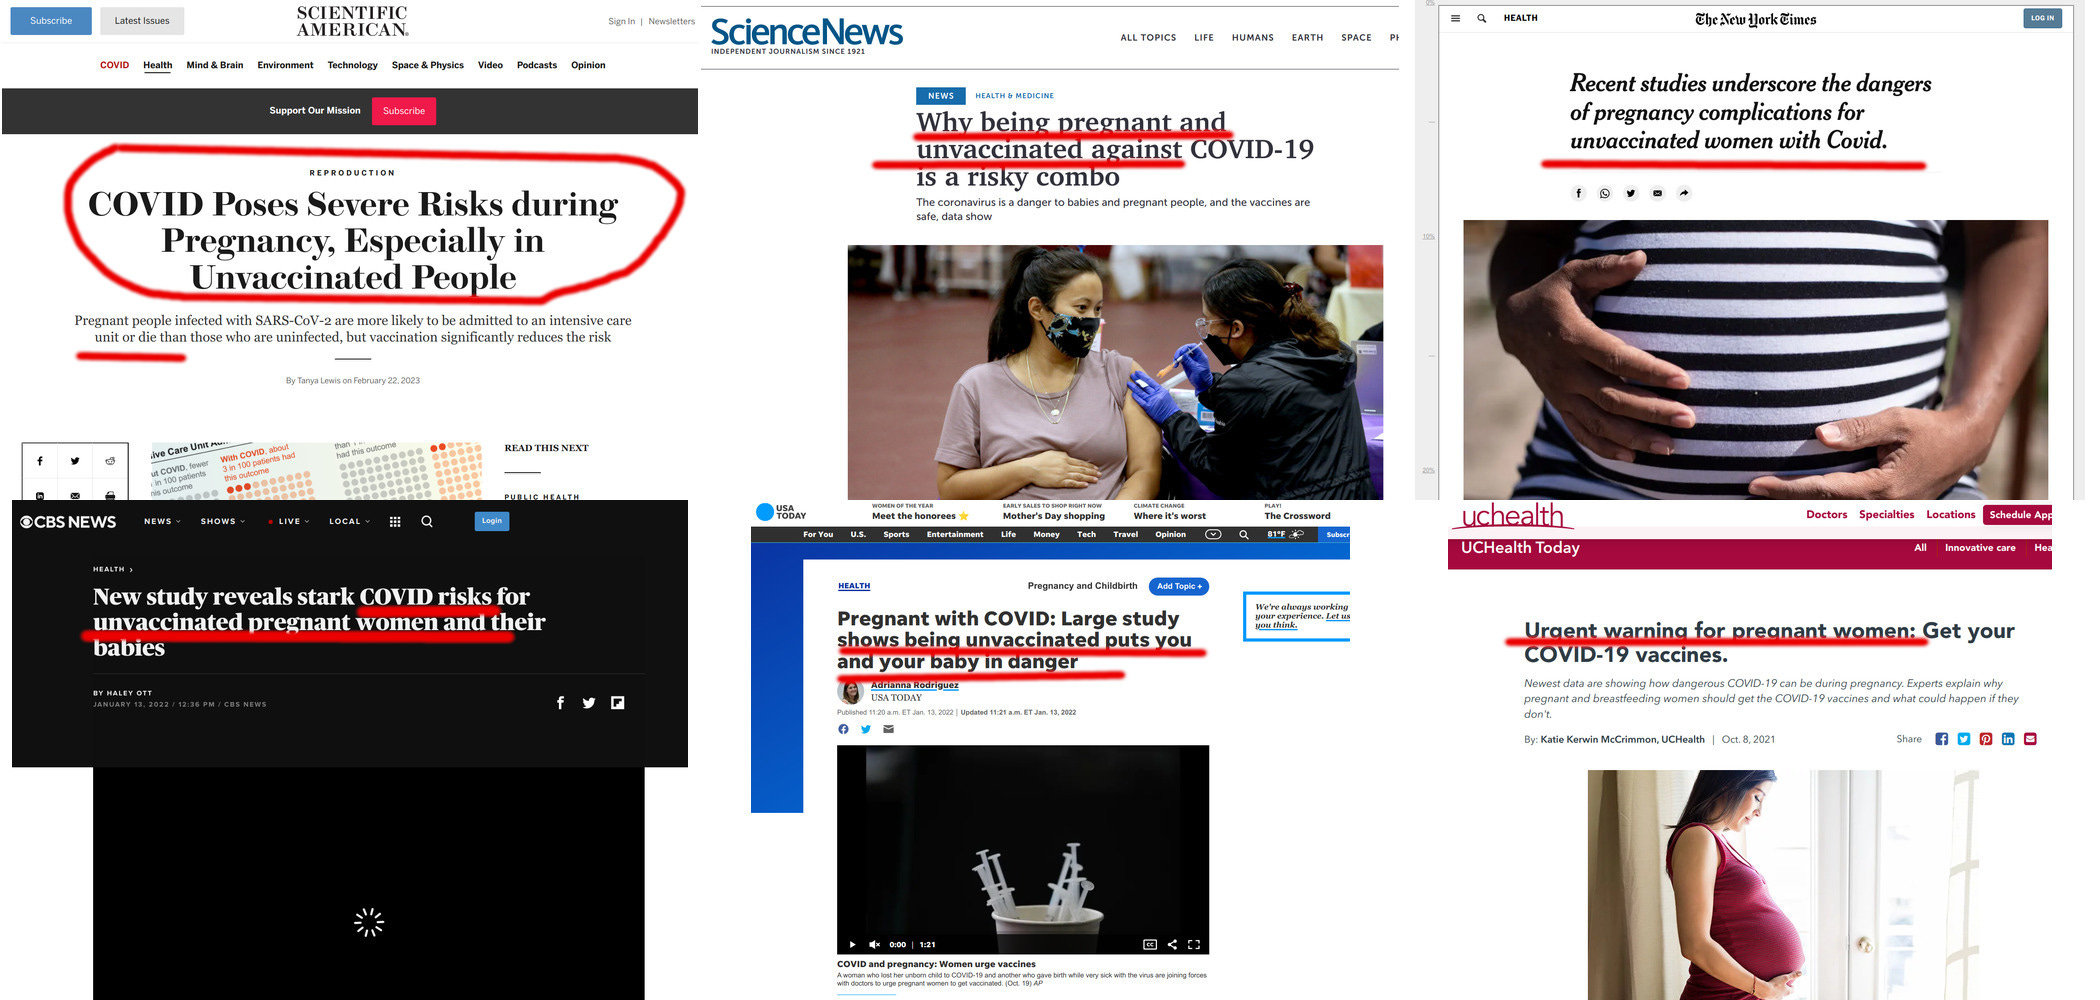Click the Login button on CBS News
Viewport: 2100px width, 1000px height.
pyautogui.click(x=492, y=521)
